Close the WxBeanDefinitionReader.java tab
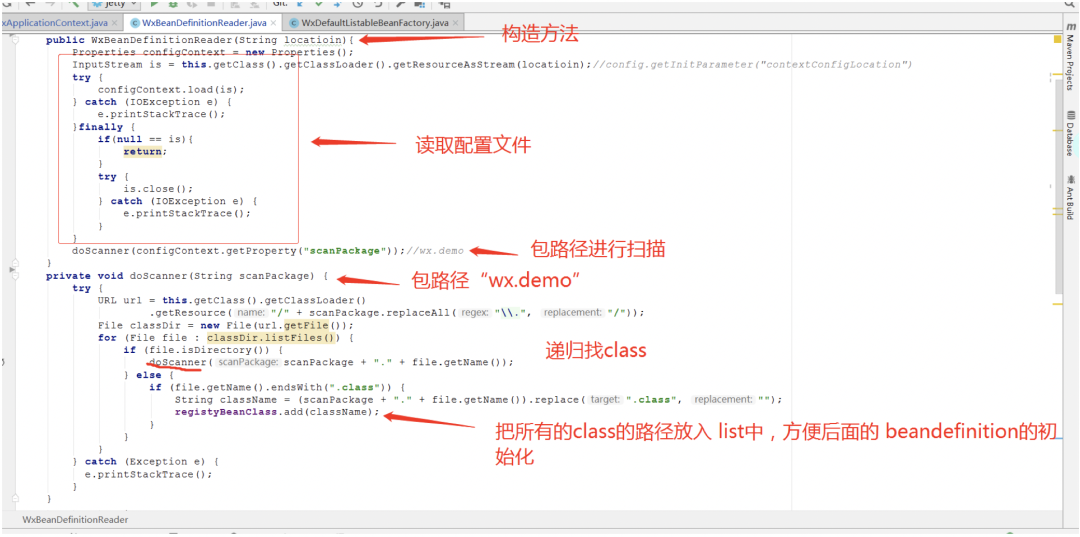Viewport: 1080px width, 537px height. pos(273,23)
